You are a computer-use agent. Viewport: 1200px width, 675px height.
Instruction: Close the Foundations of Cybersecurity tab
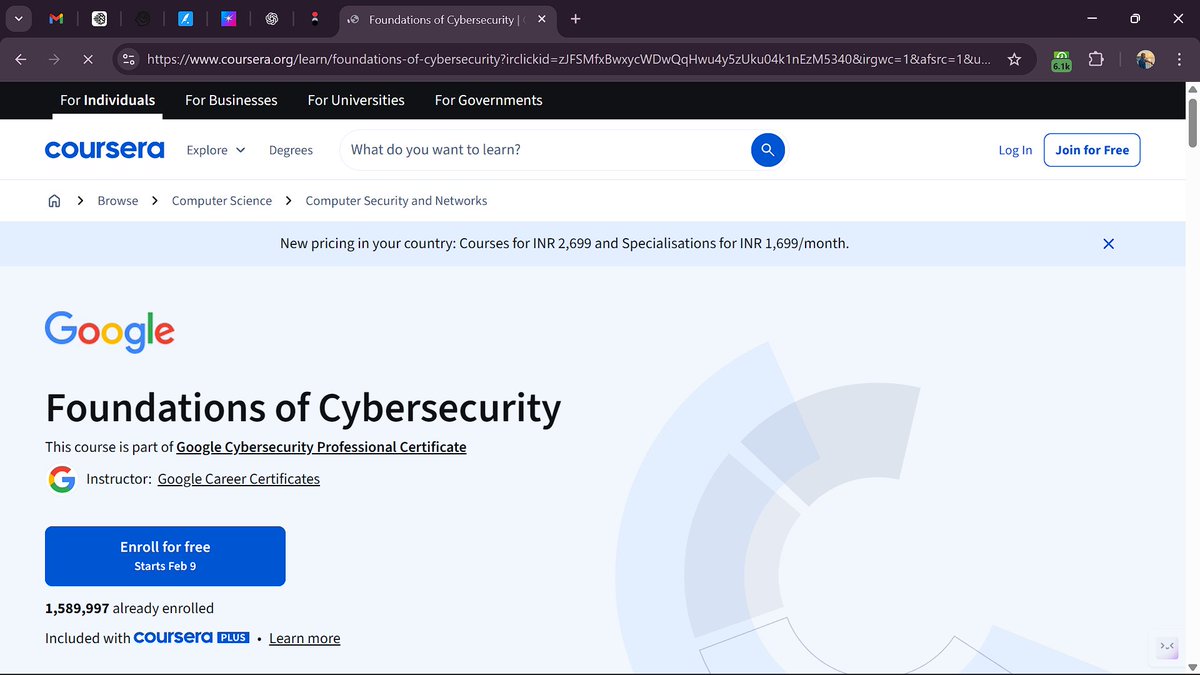[x=541, y=19]
